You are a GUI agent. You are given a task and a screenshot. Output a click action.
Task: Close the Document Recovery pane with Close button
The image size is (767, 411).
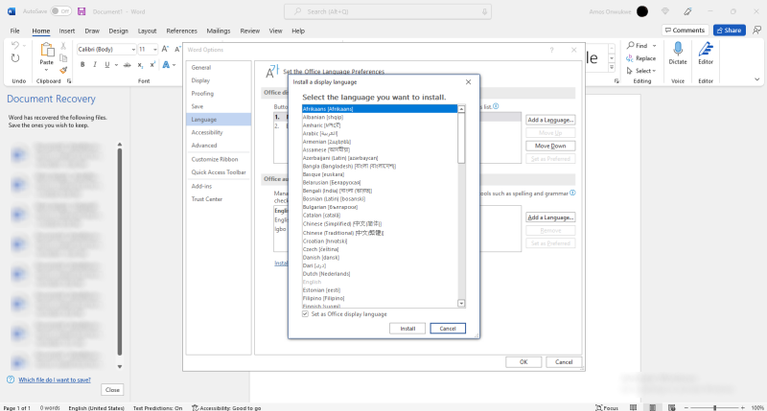113,390
